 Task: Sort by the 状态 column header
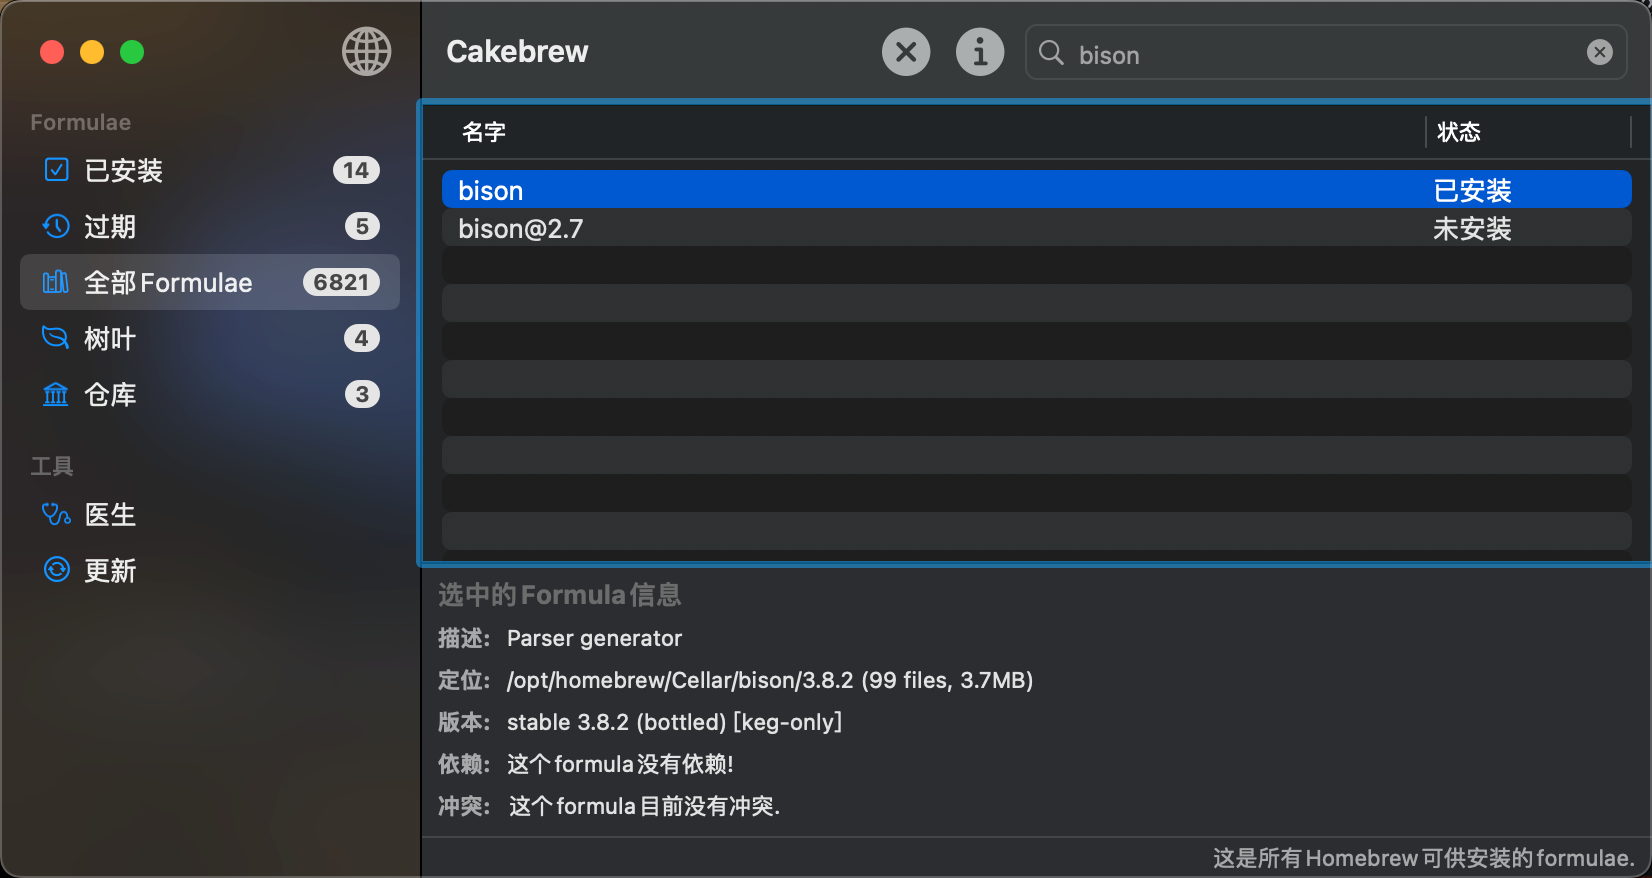(1528, 132)
